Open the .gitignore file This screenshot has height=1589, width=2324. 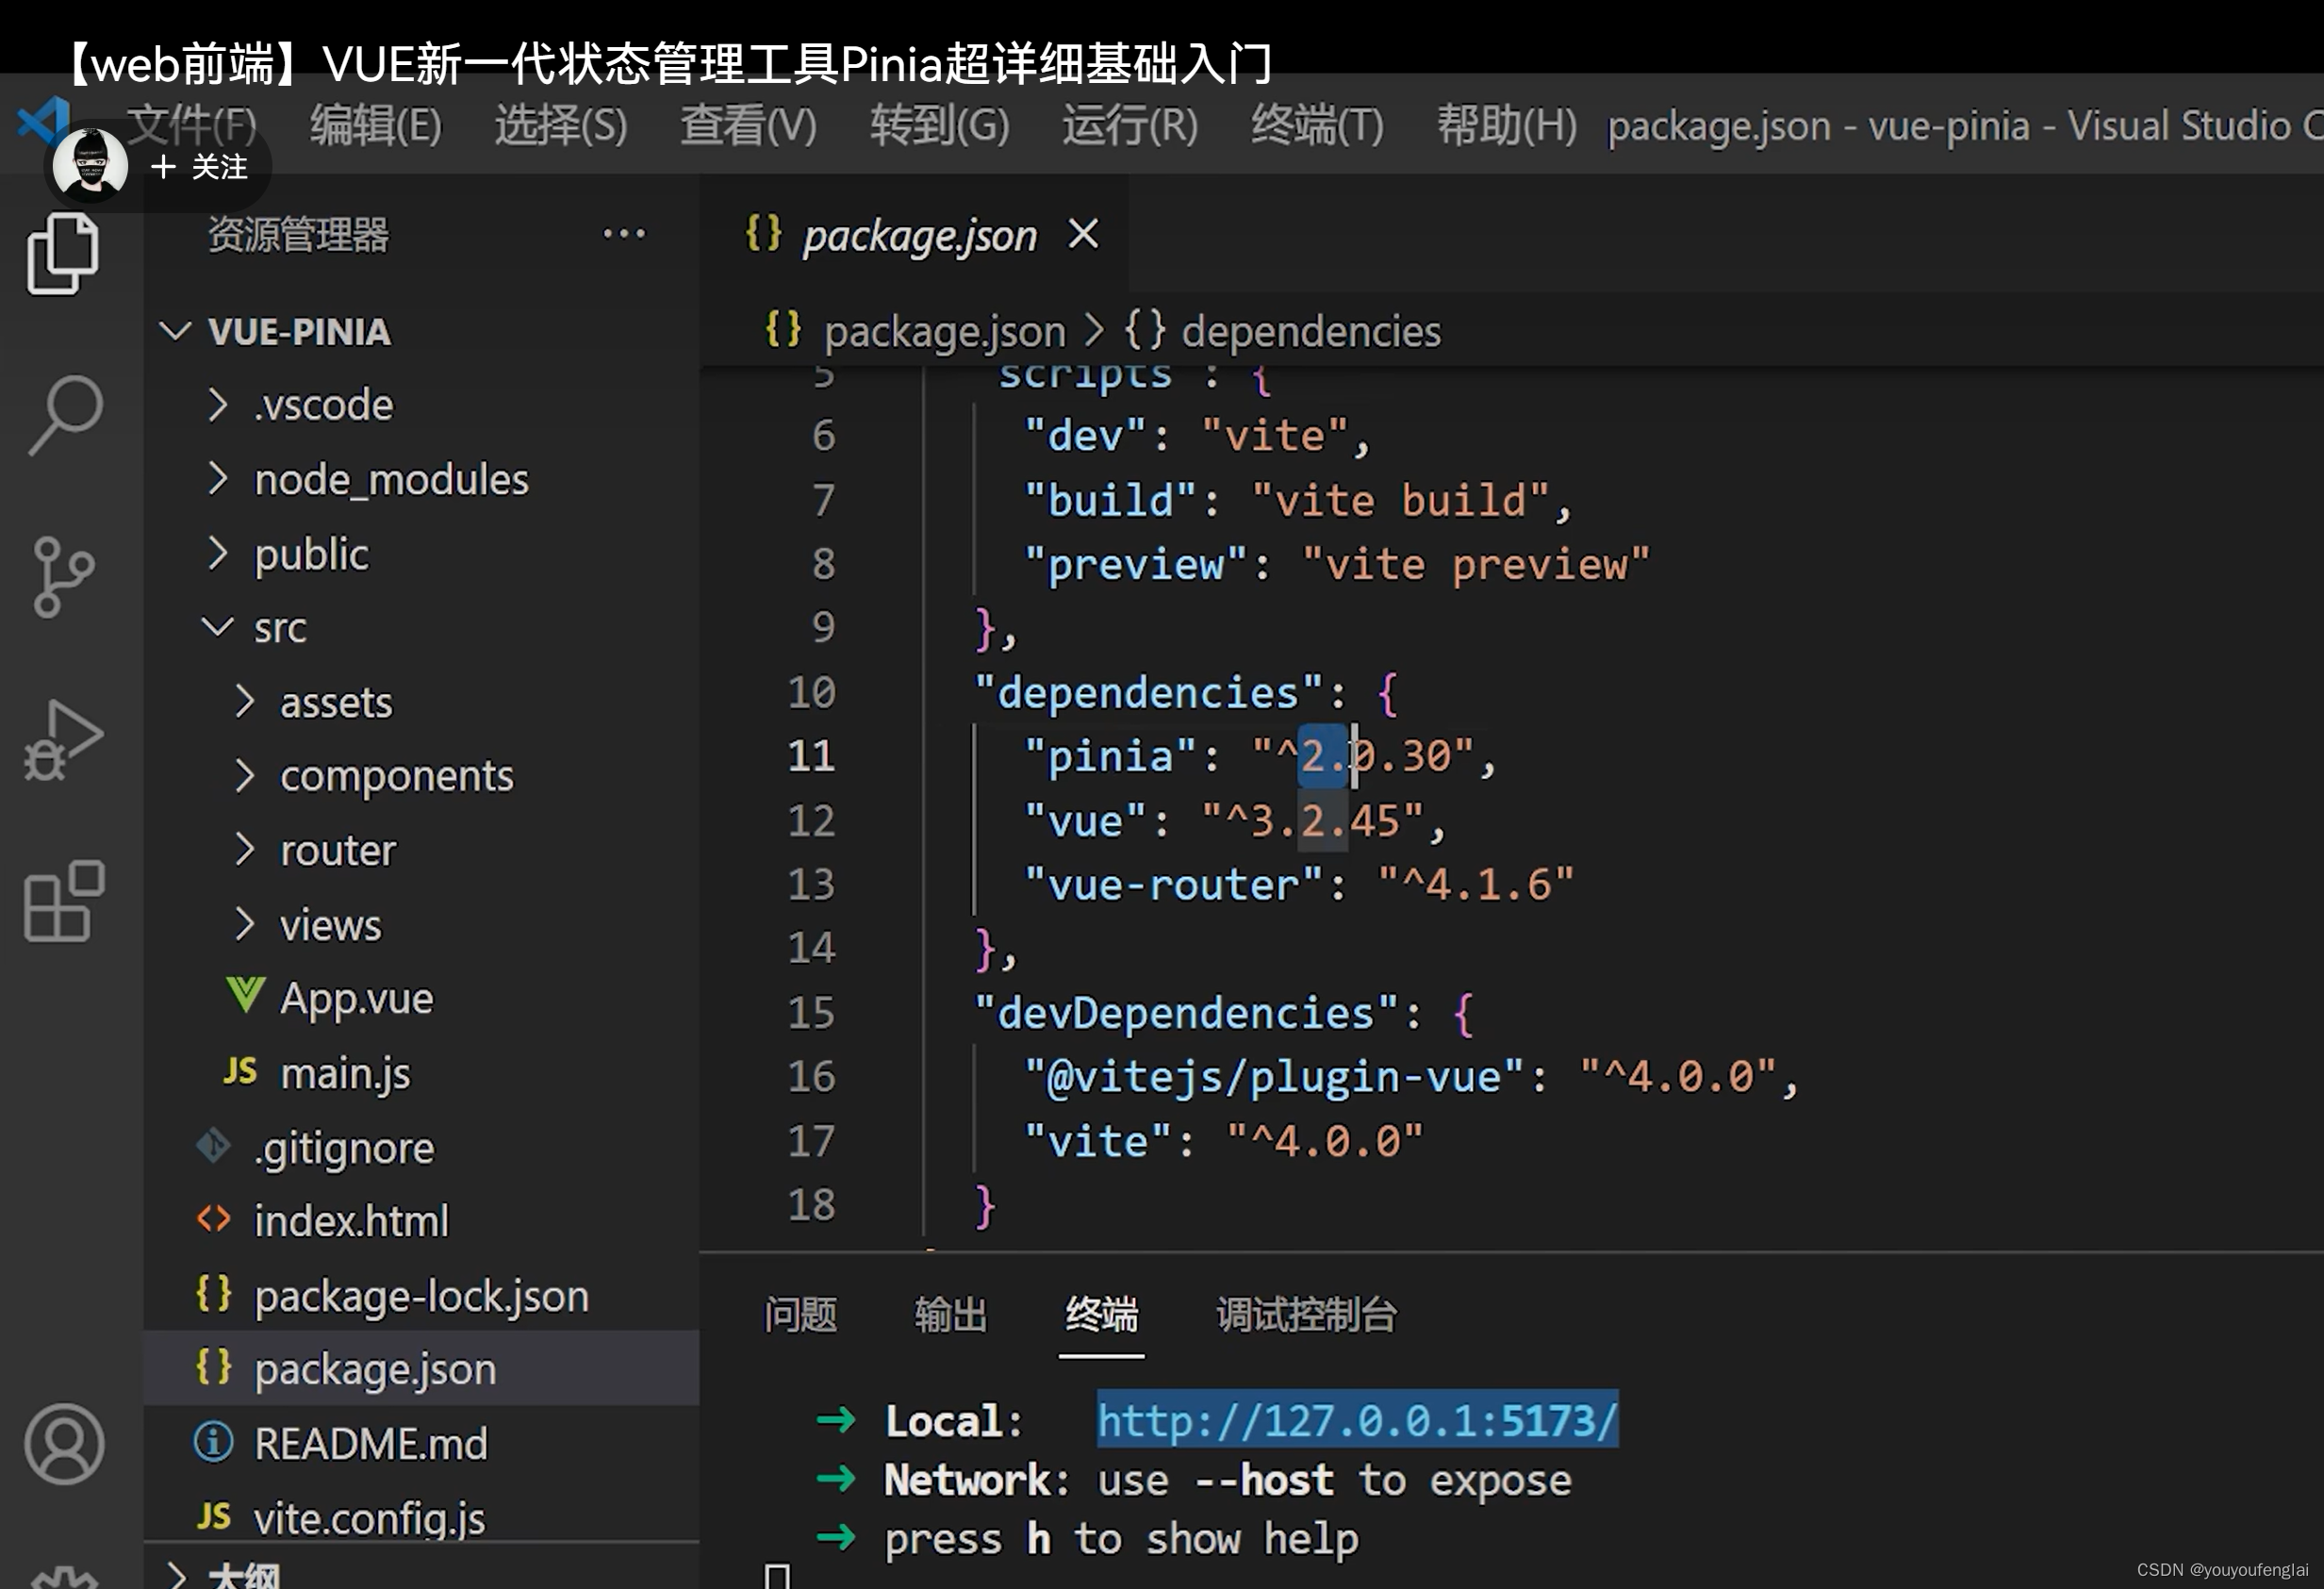pyautogui.click(x=421, y=1147)
